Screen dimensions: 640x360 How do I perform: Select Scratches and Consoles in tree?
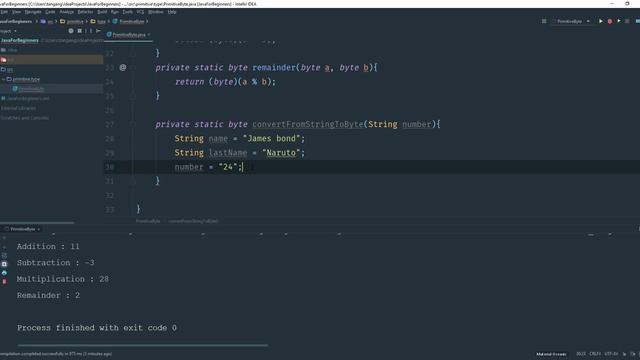[25, 118]
